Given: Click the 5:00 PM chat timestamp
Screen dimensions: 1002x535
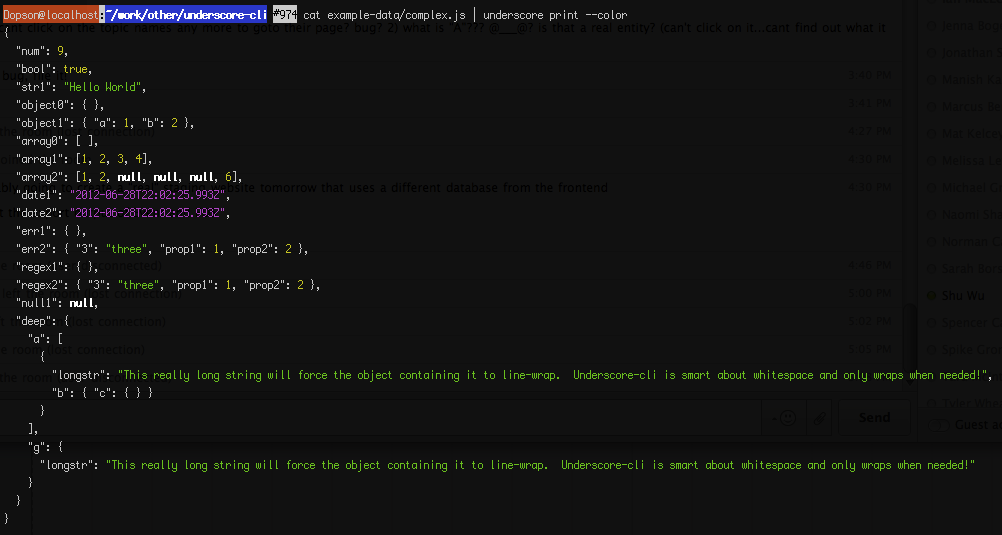Looking at the screenshot, I should [869, 293].
